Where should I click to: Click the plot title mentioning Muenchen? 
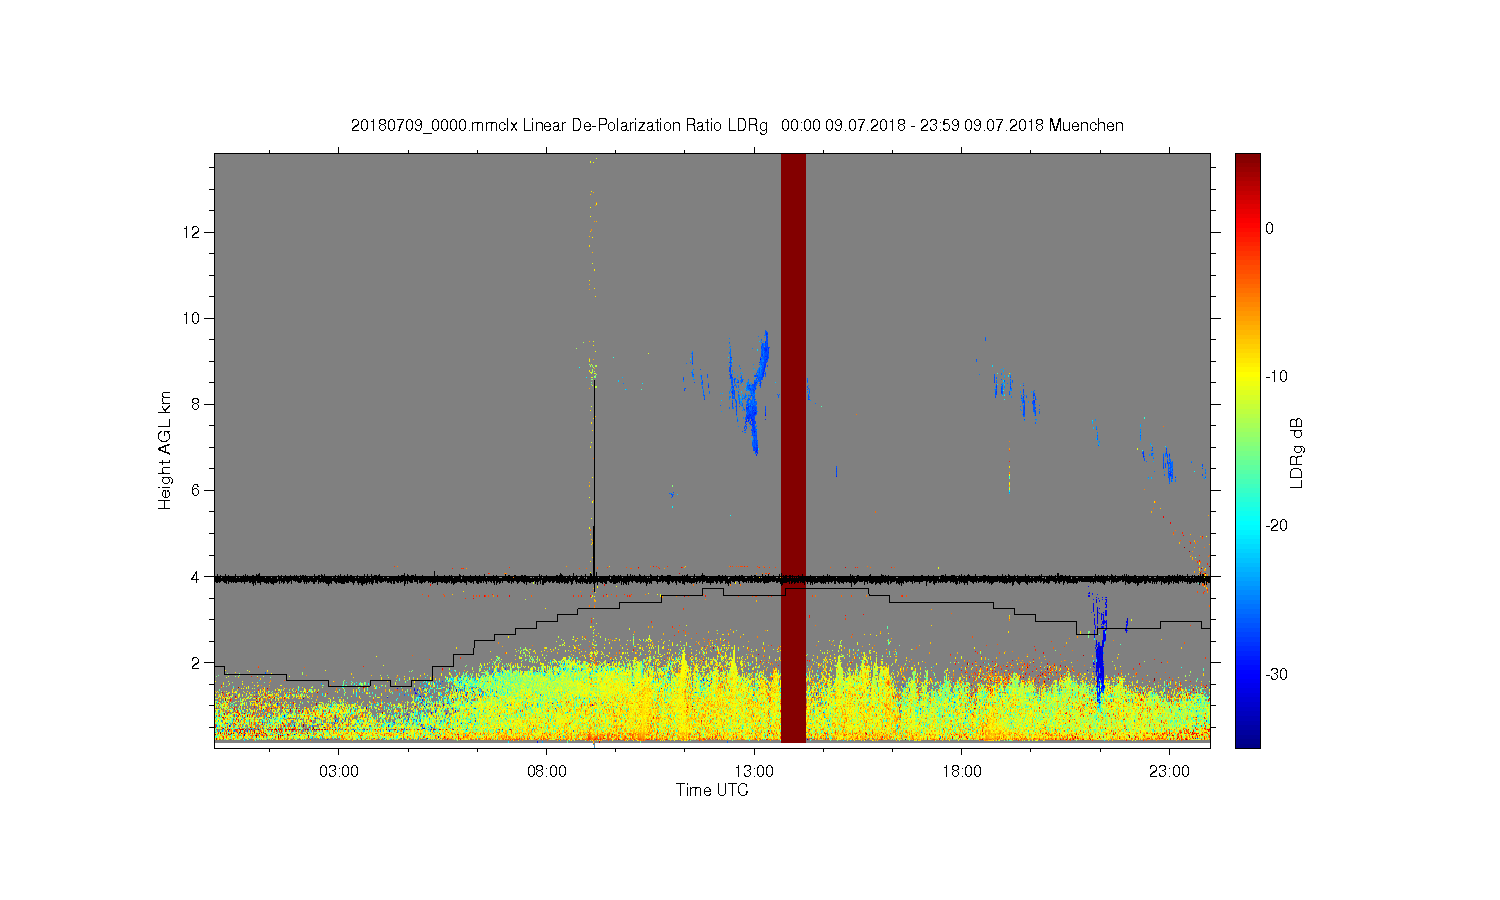coord(737,126)
